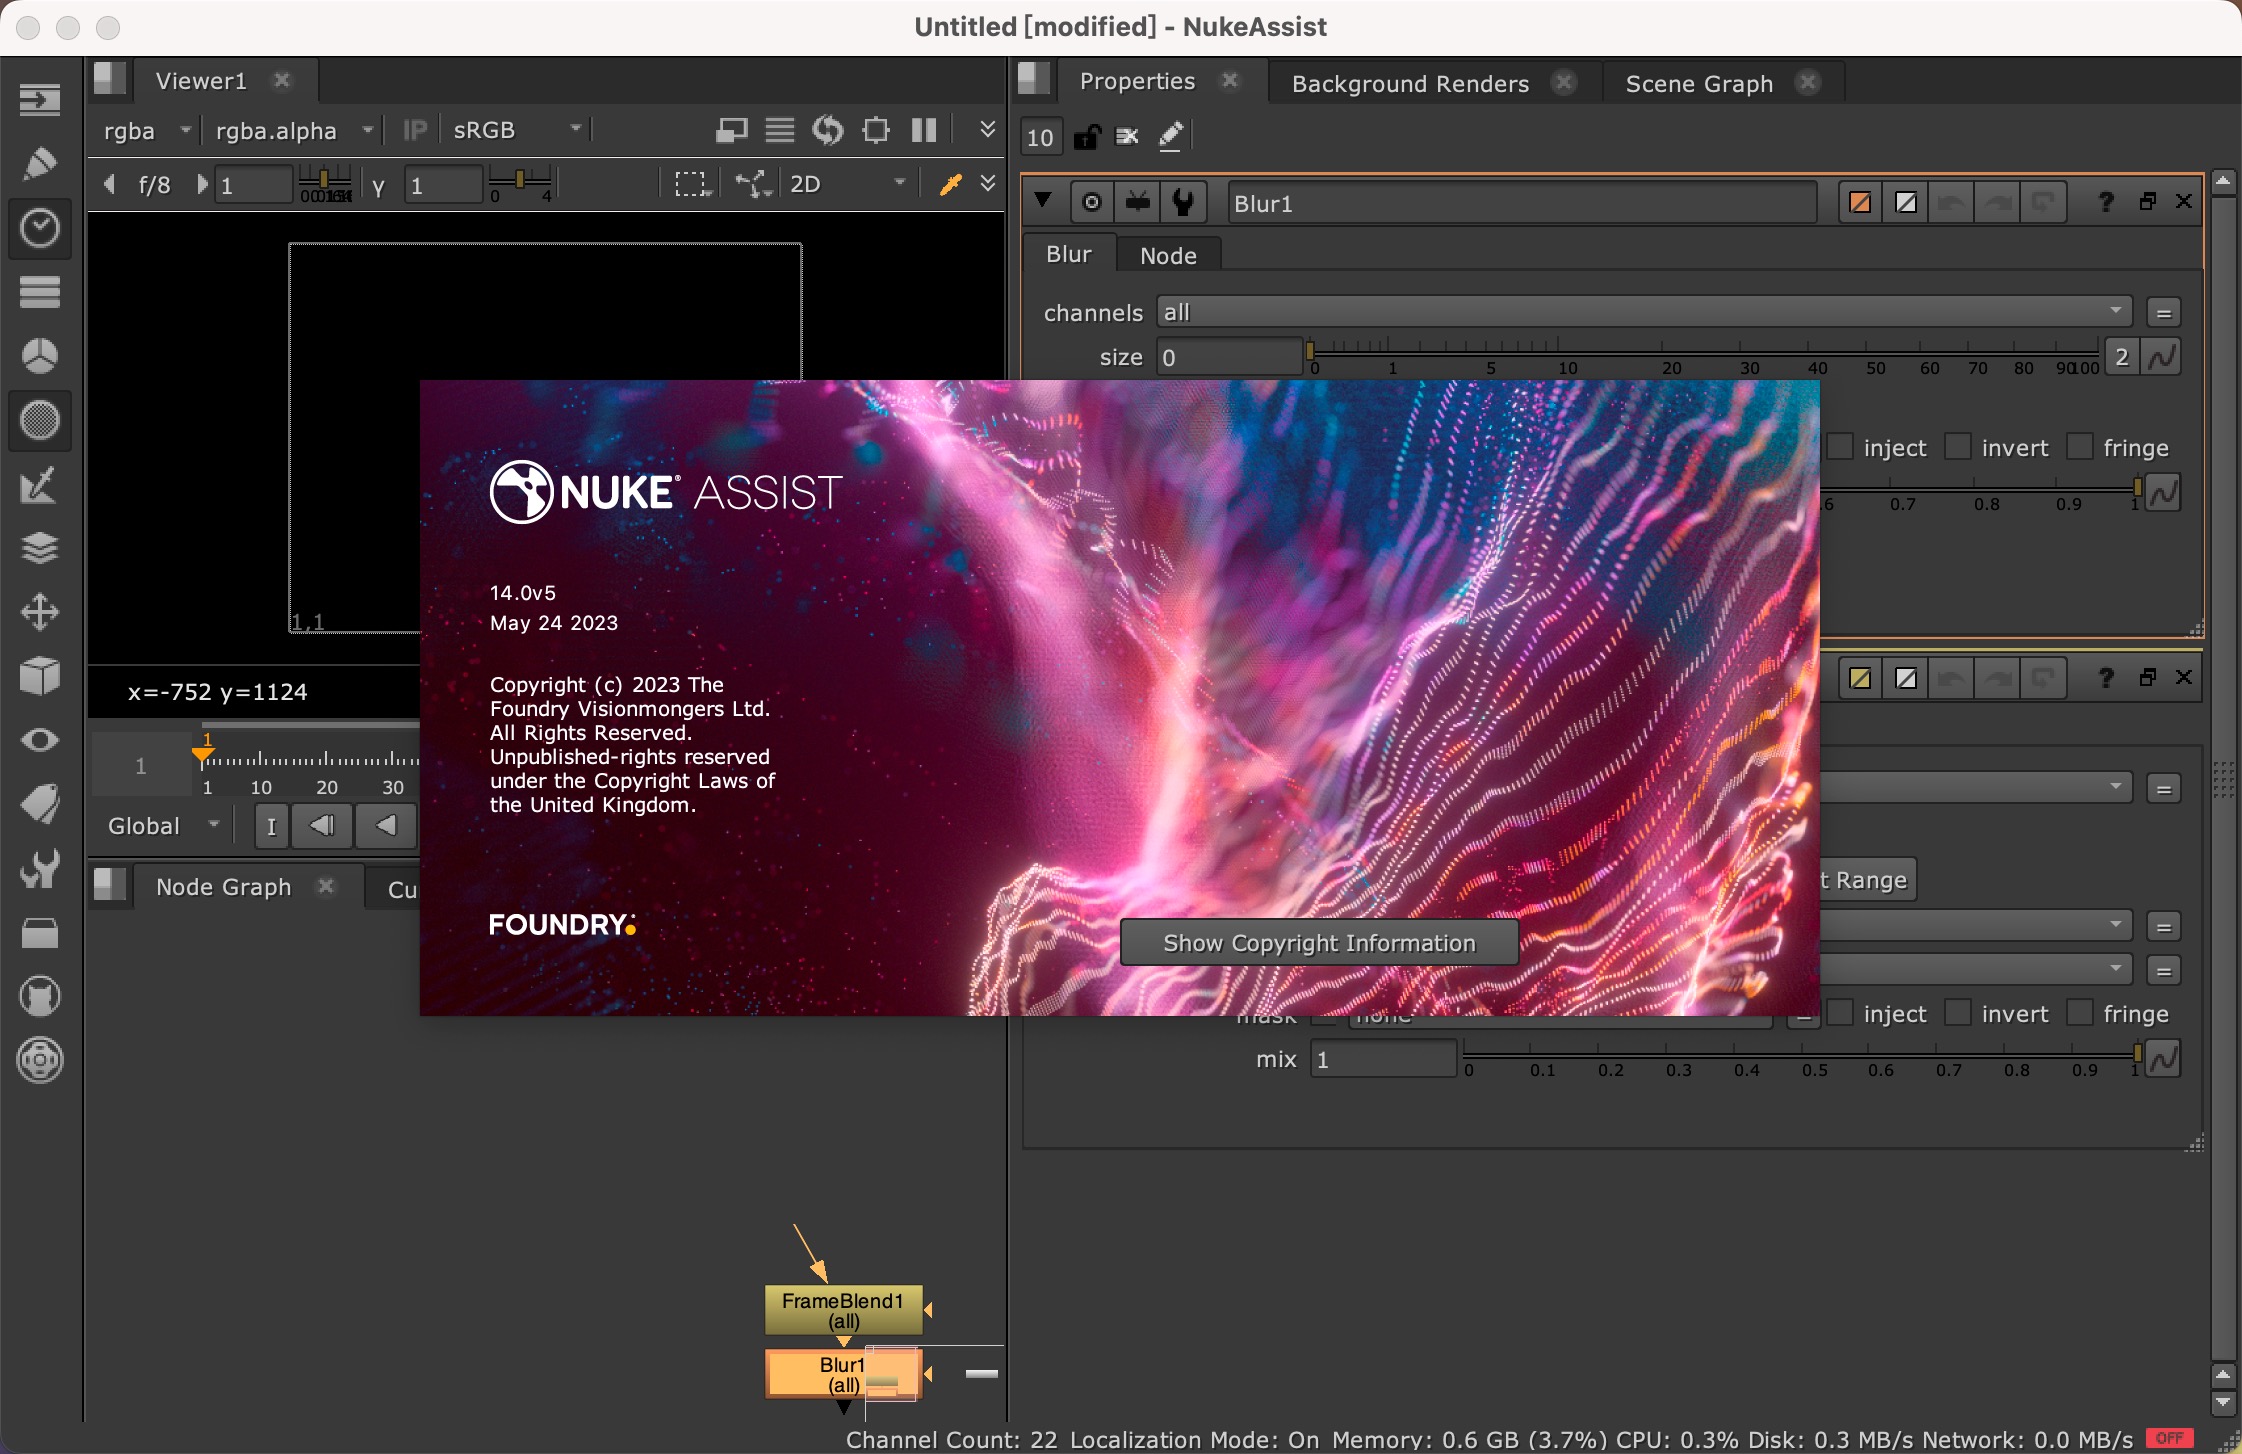Toggle the inject checkbox in Blur1 panel
The width and height of the screenshot is (2242, 1454).
pos(1840,446)
